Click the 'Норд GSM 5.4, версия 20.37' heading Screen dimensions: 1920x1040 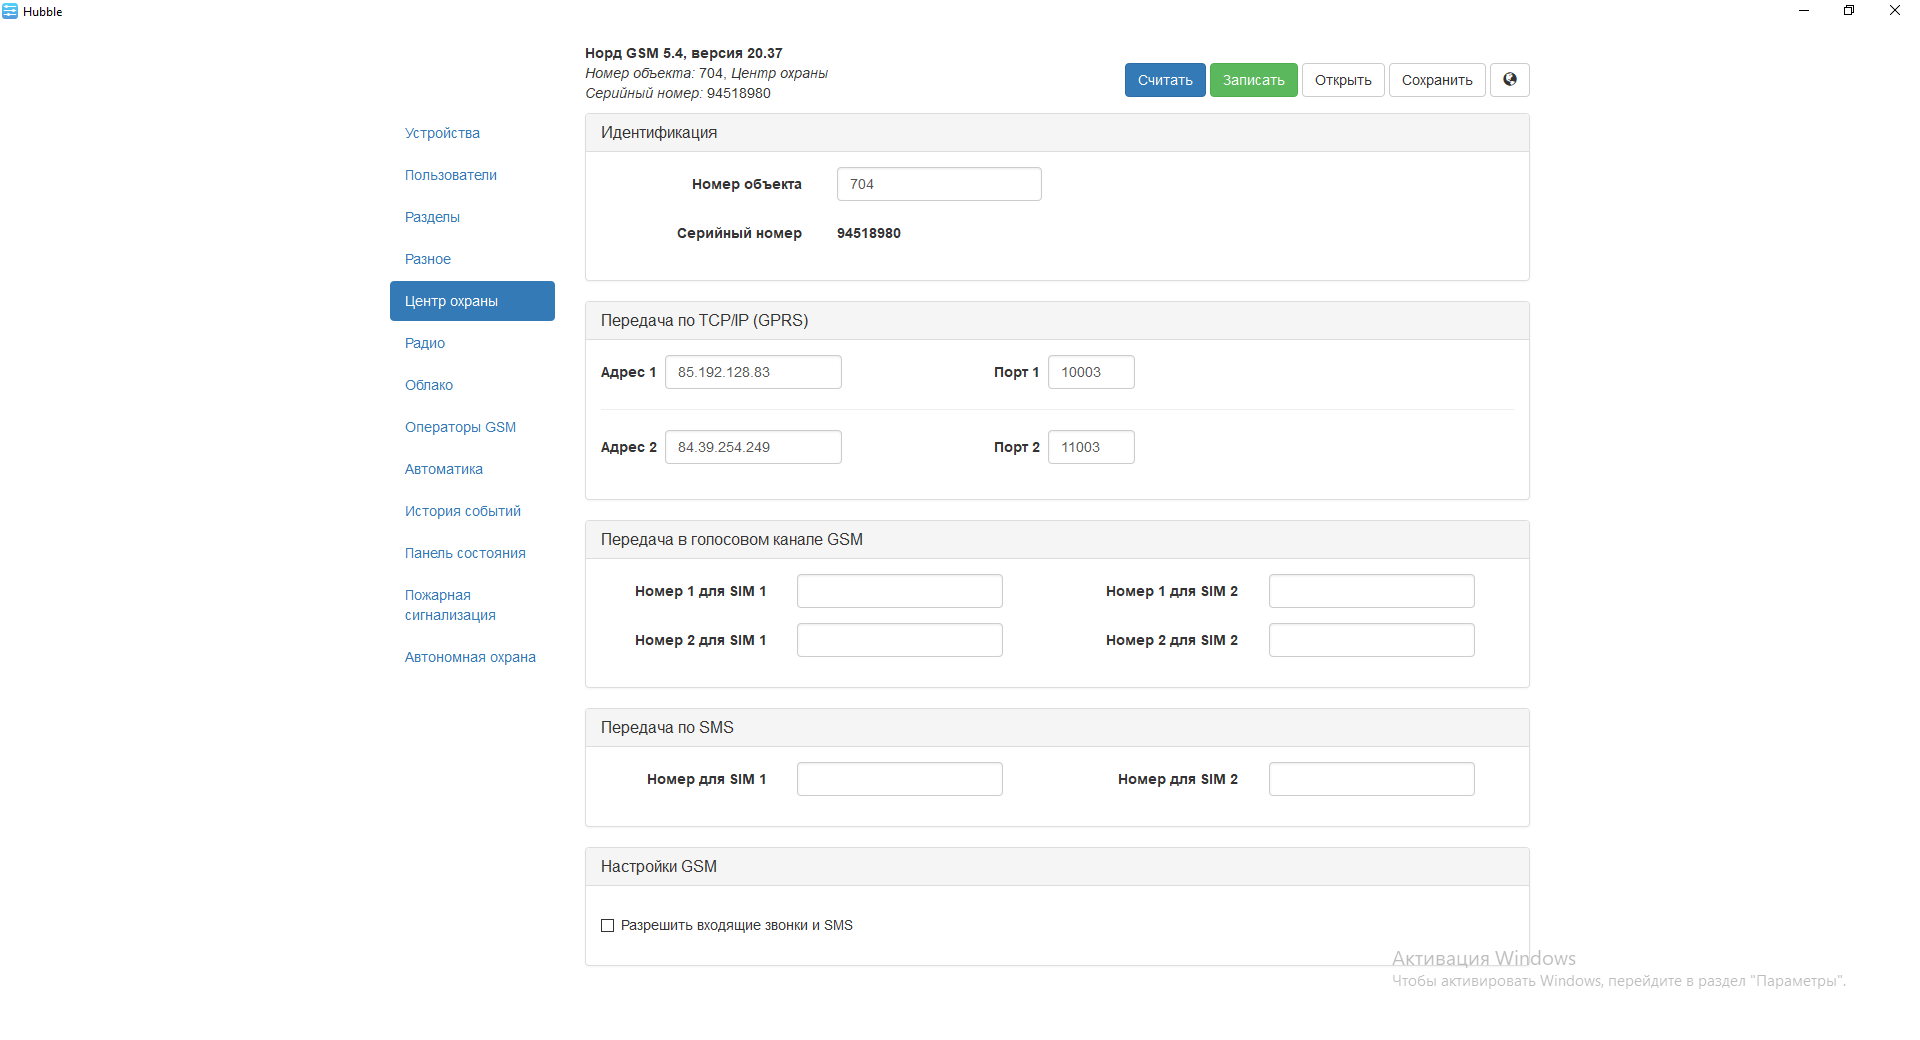tap(684, 53)
